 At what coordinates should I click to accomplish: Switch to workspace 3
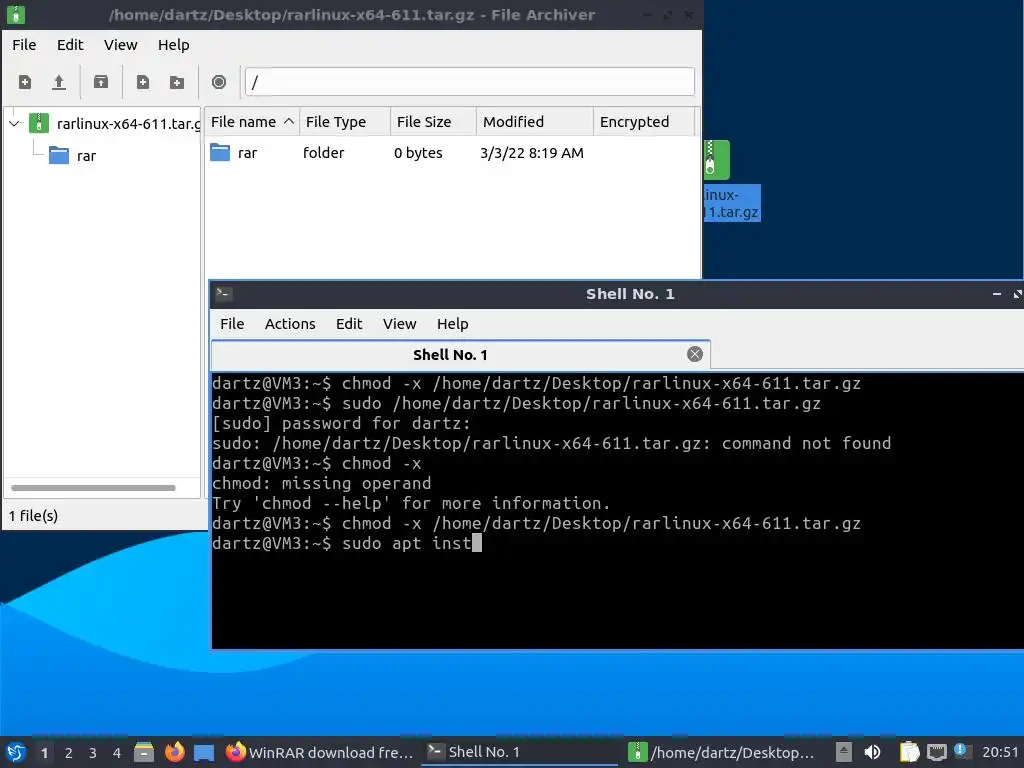click(x=93, y=753)
